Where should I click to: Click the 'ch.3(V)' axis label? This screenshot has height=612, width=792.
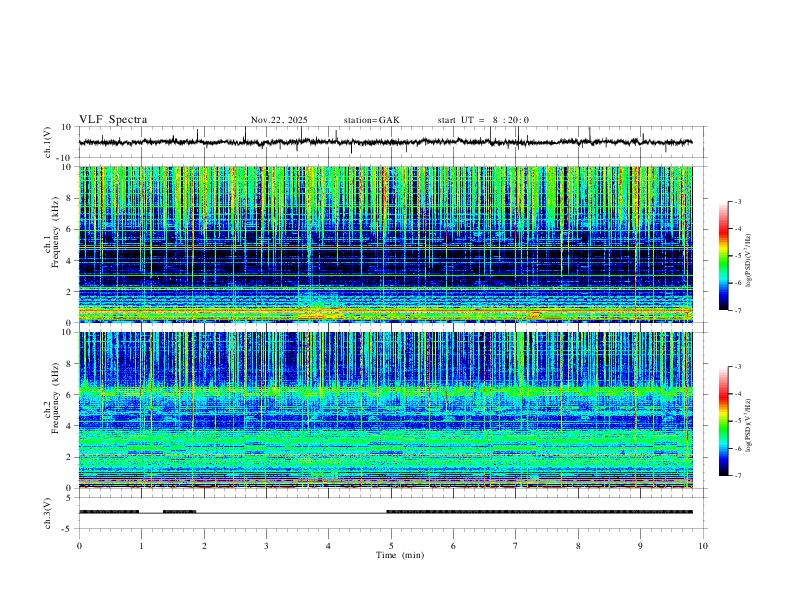[48, 513]
